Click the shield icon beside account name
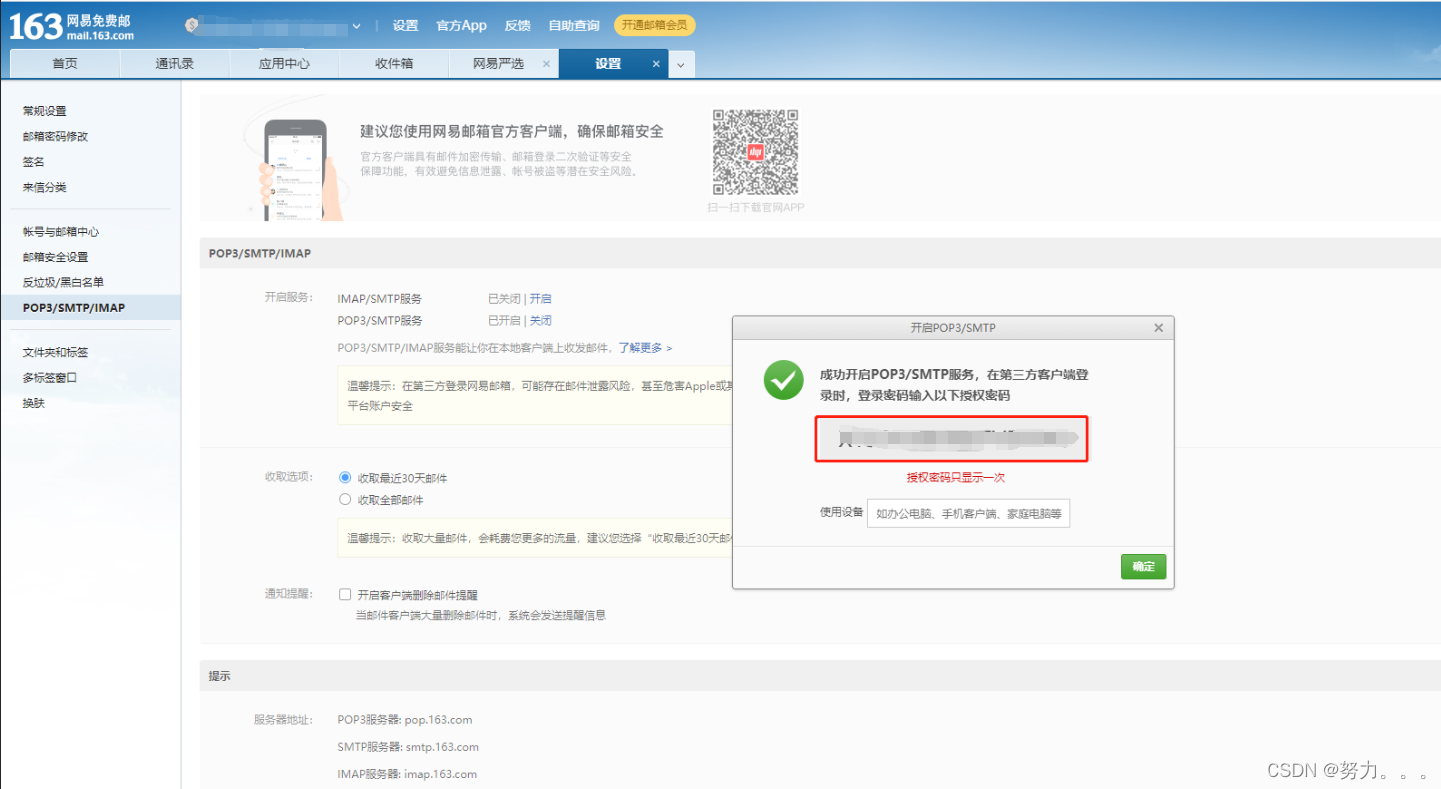Screen dimensions: 1441x789 pyautogui.click(x=192, y=25)
